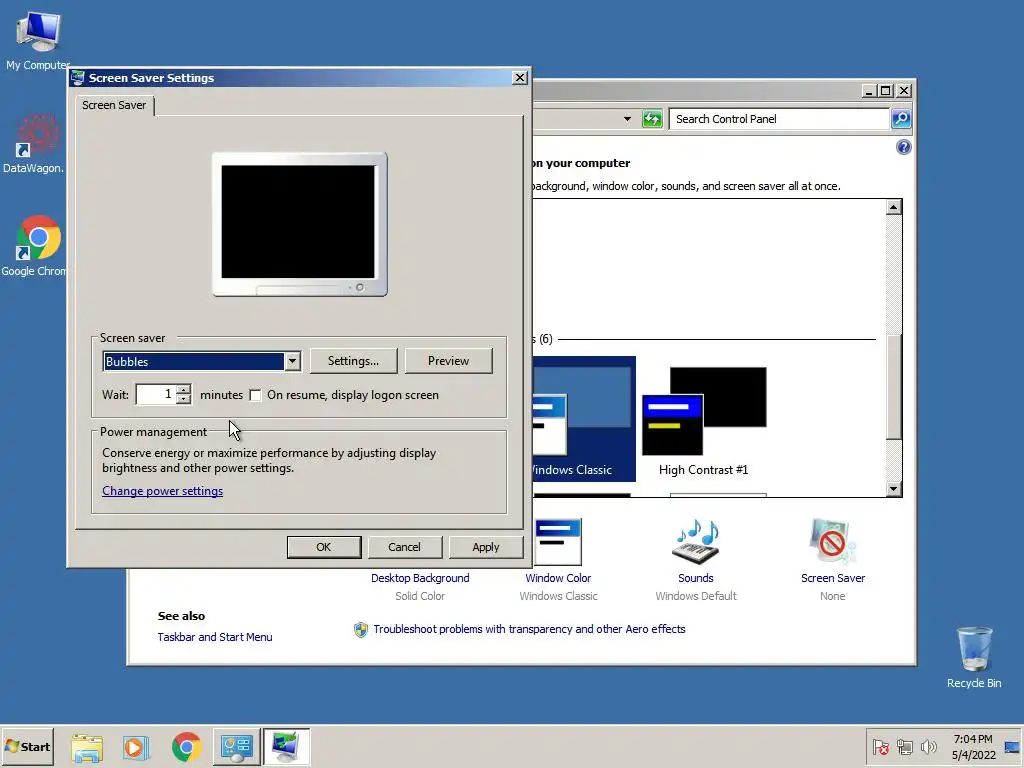Click the Wait minutes input field

click(156, 394)
